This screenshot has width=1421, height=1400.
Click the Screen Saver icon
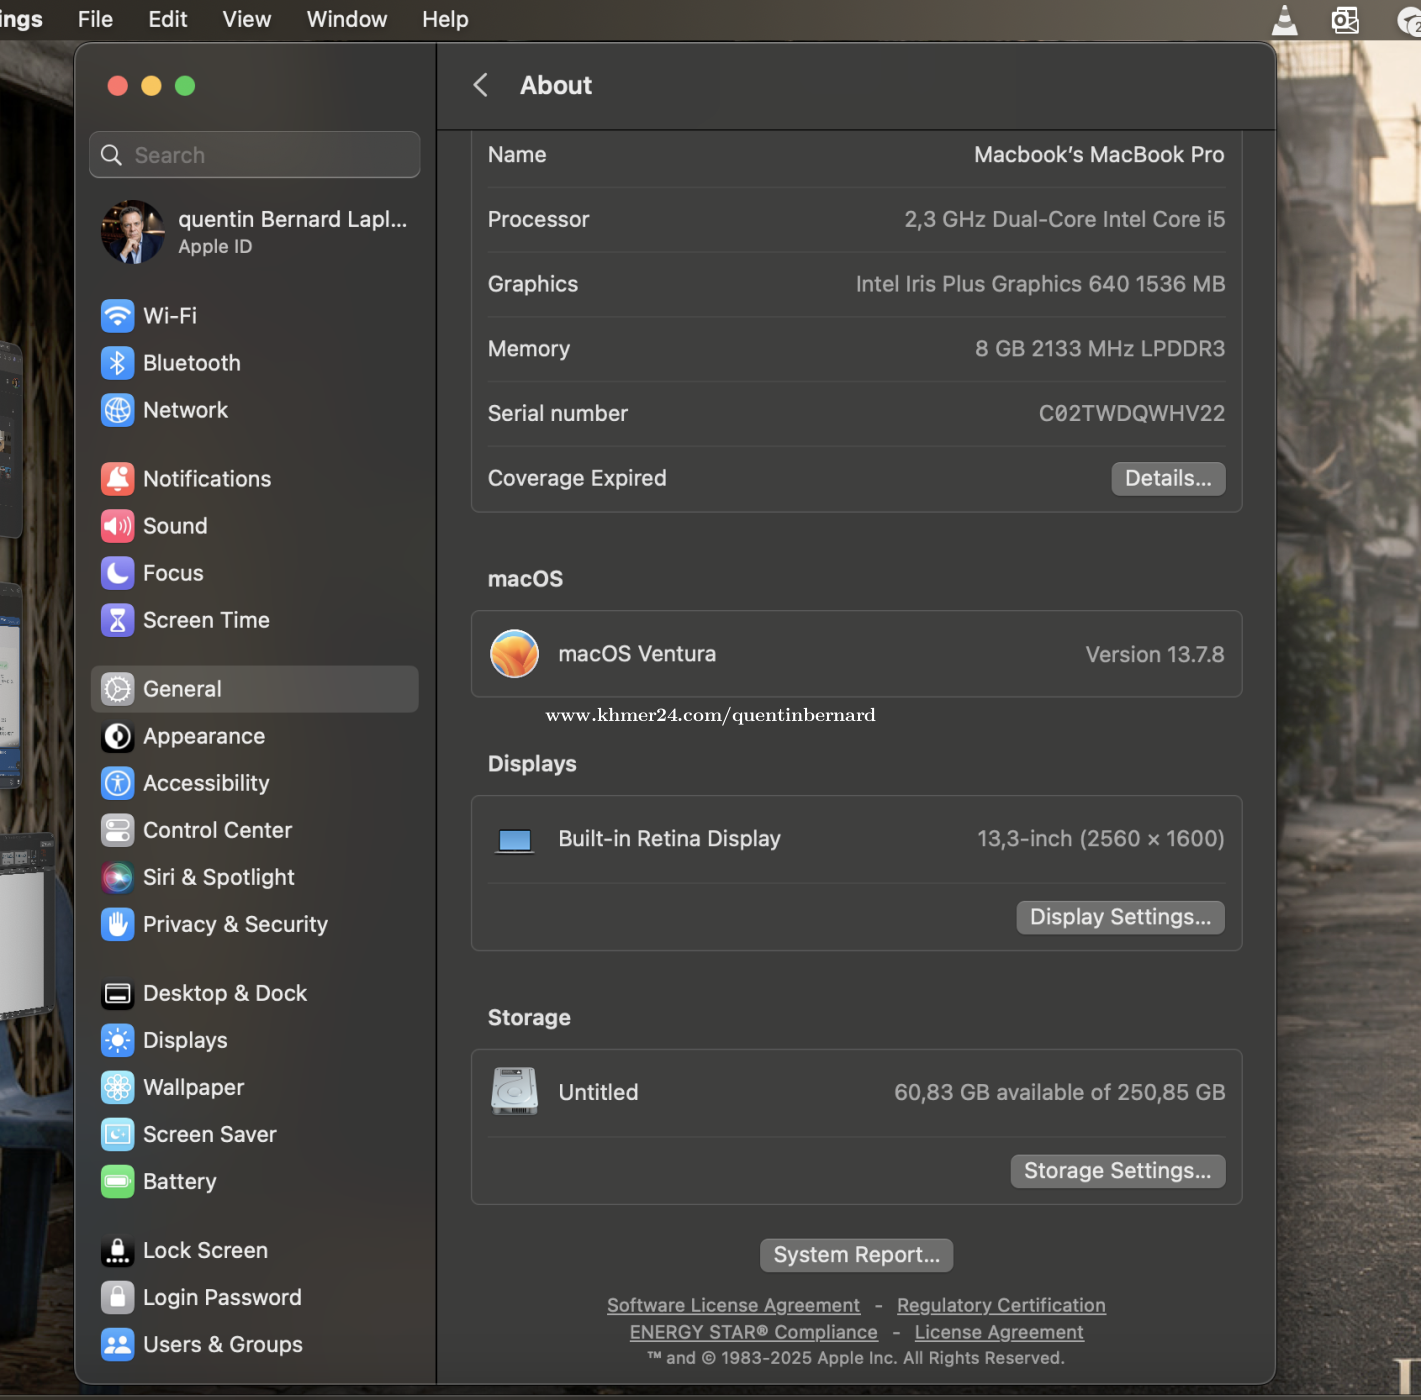point(118,1134)
